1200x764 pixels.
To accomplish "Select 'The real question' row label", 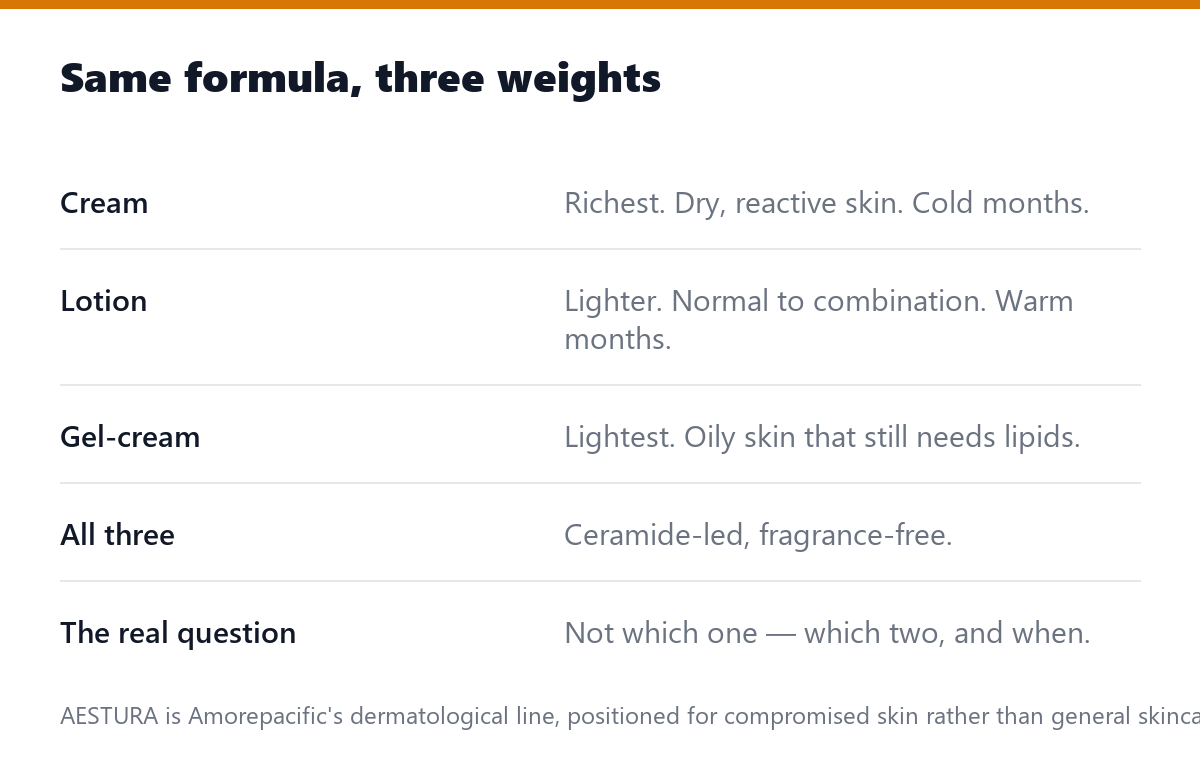I will 178,633.
